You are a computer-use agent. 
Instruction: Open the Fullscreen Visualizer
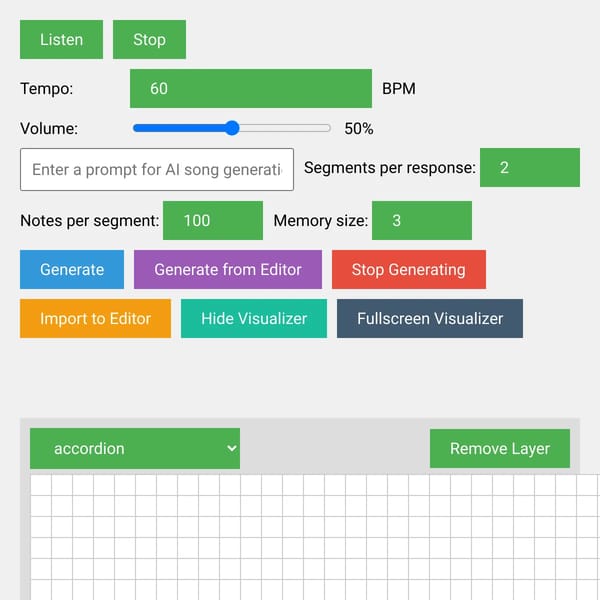(x=430, y=318)
